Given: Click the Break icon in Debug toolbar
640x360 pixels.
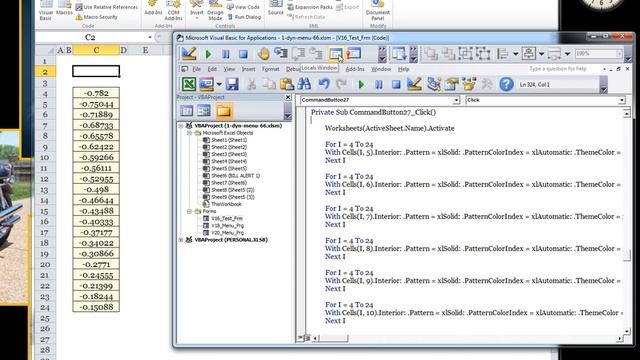Looking at the screenshot, I should tap(226, 54).
